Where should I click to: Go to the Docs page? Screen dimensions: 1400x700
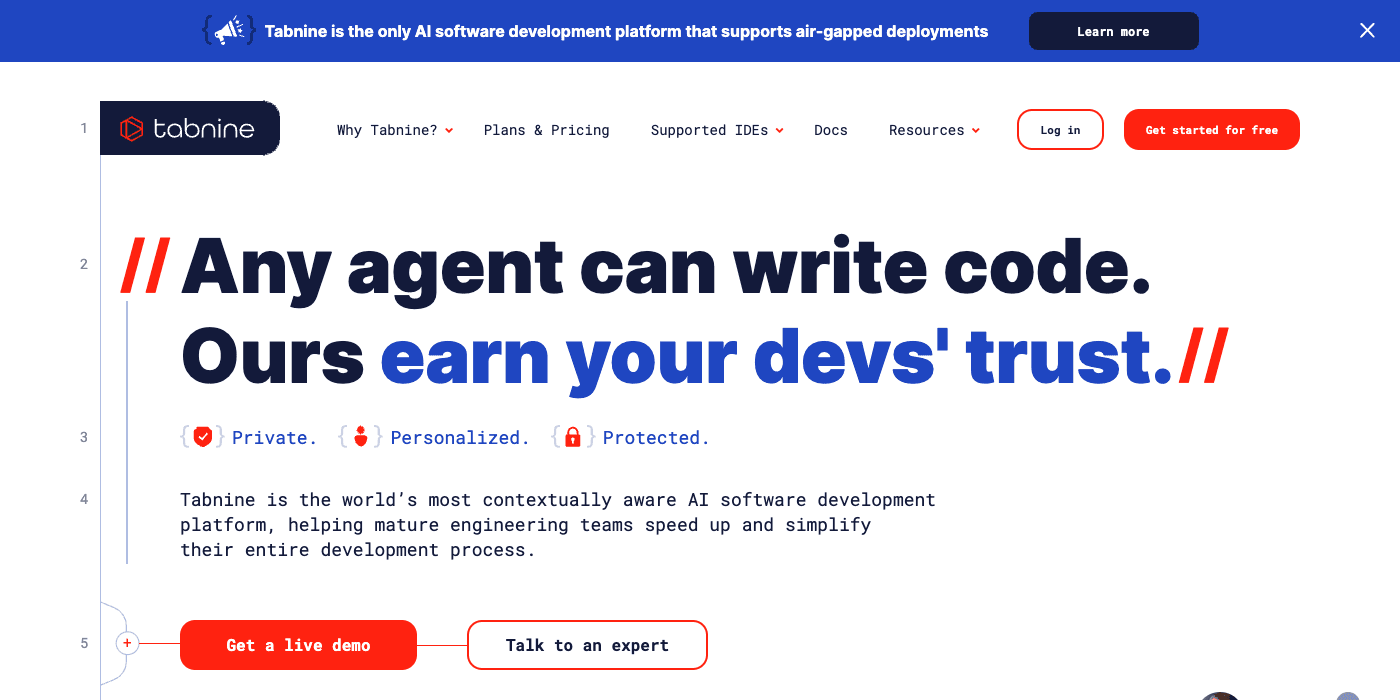coord(830,130)
